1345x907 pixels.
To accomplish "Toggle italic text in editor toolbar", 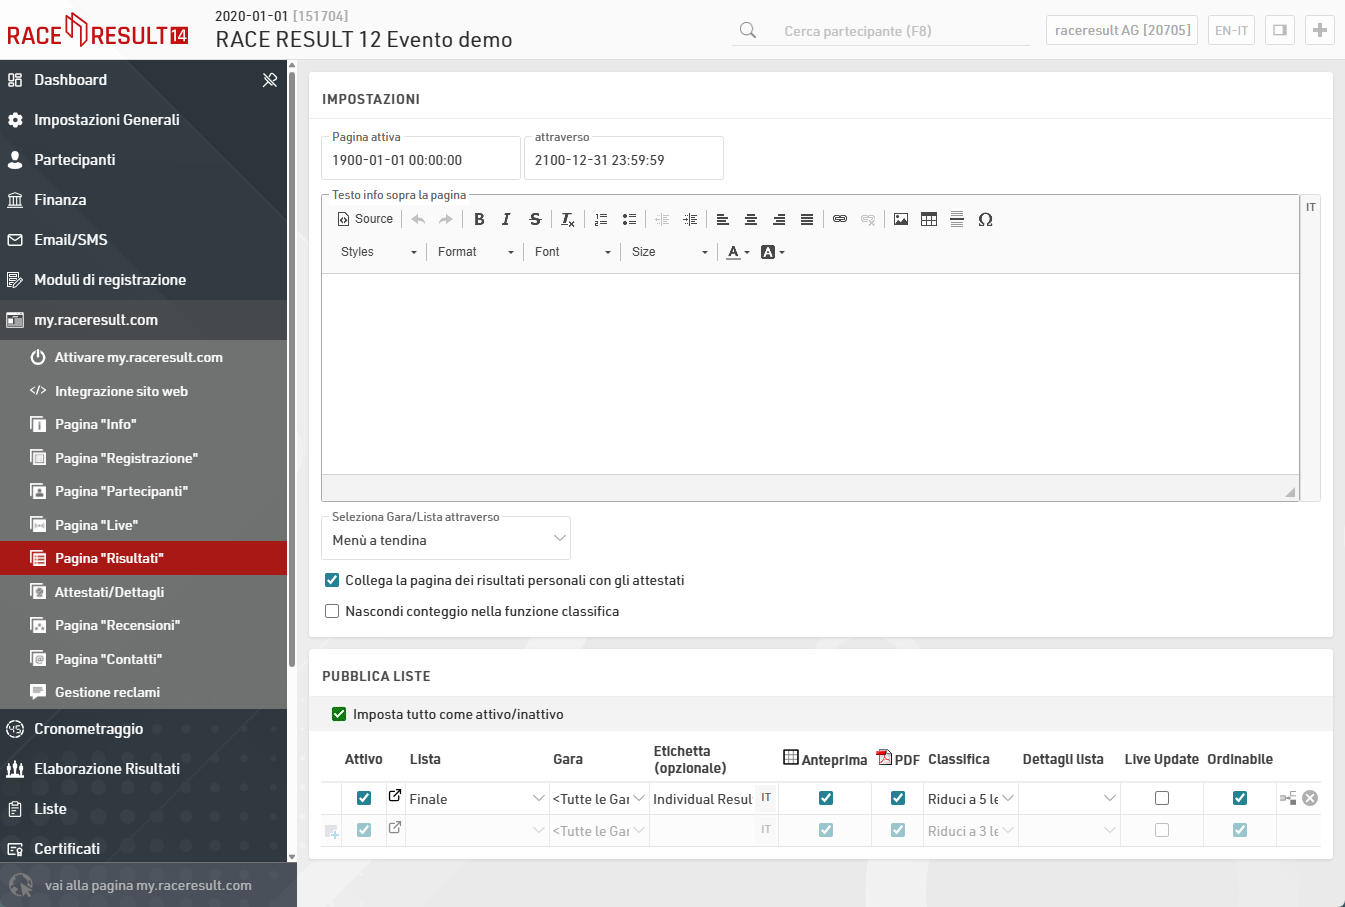I will (506, 219).
